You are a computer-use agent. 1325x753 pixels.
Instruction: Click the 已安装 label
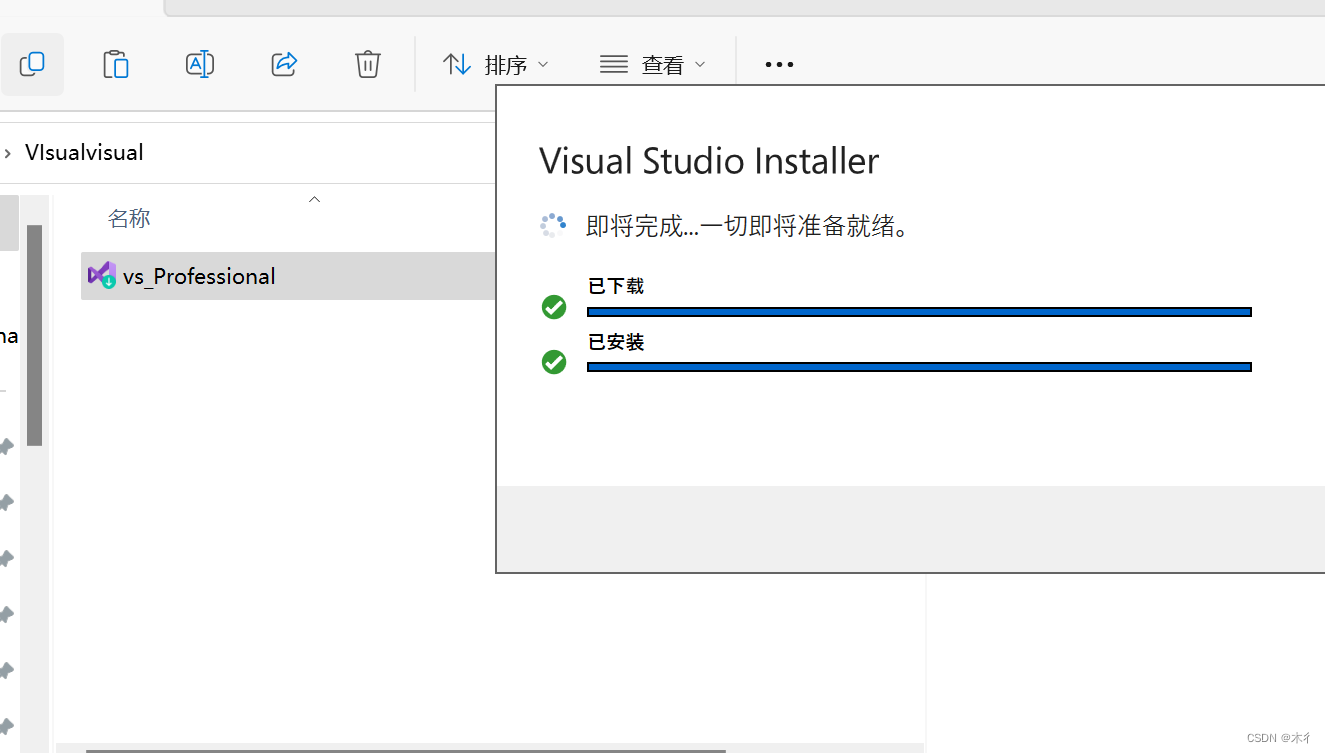[616, 343]
